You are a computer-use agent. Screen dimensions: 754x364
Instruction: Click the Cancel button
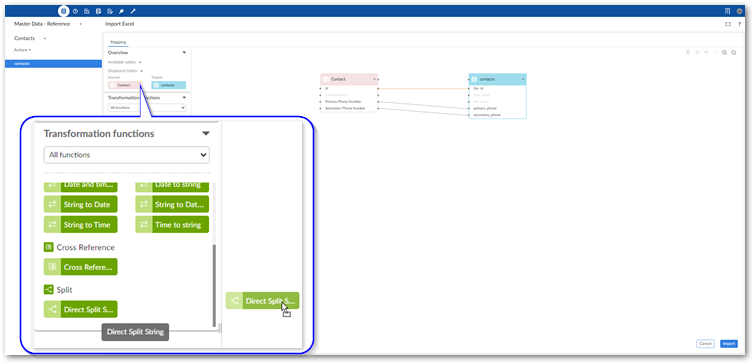click(705, 344)
